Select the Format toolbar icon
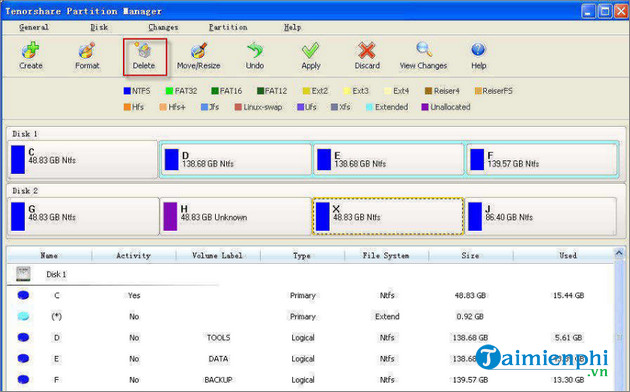The width and height of the screenshot is (630, 392). (87, 50)
